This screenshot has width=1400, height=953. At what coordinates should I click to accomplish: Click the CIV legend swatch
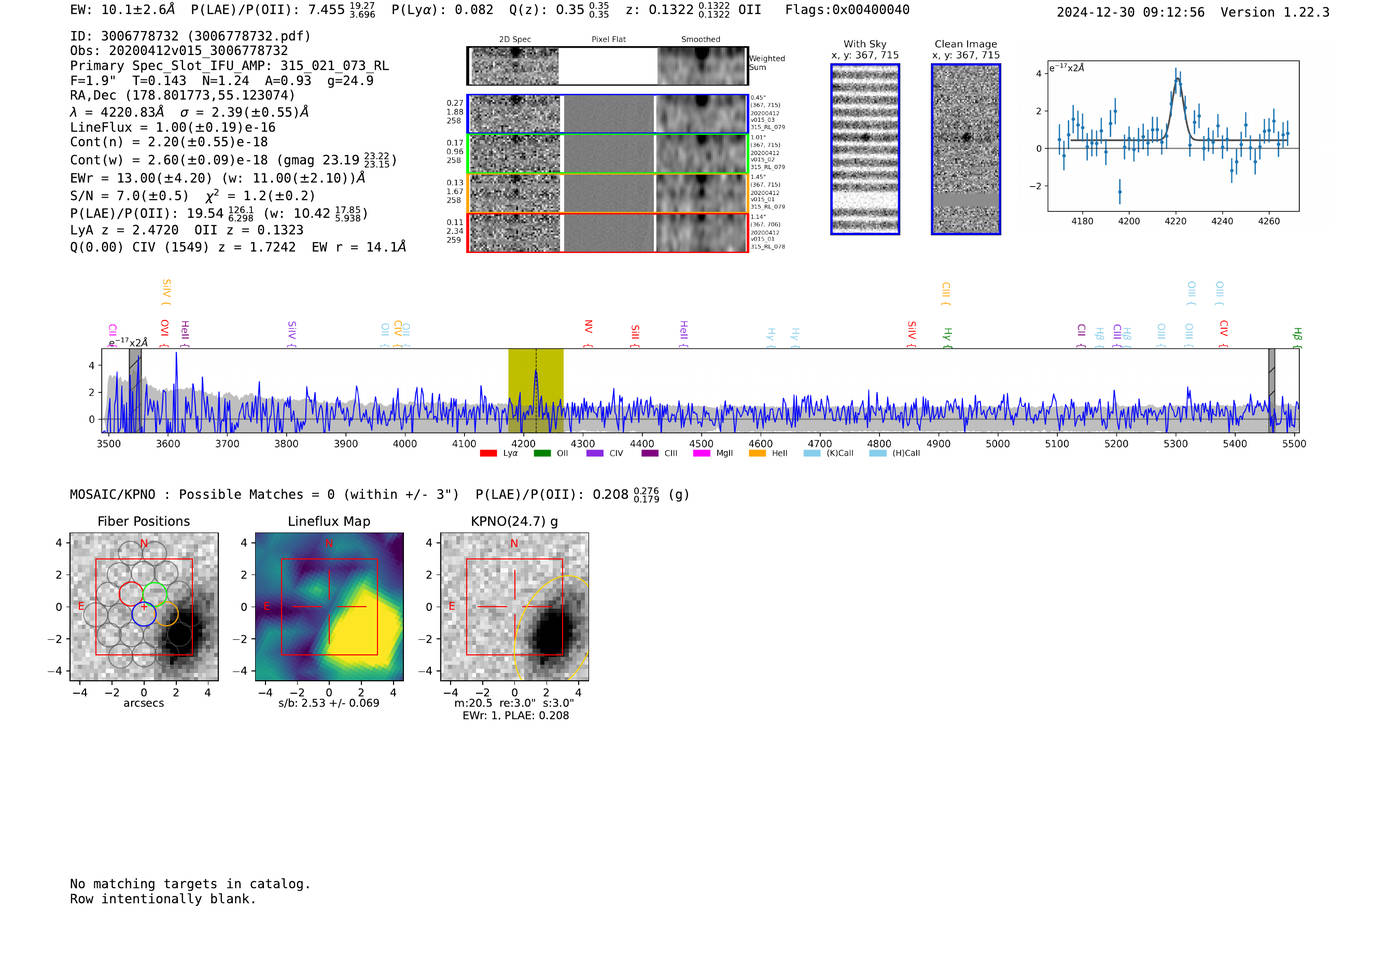595,453
